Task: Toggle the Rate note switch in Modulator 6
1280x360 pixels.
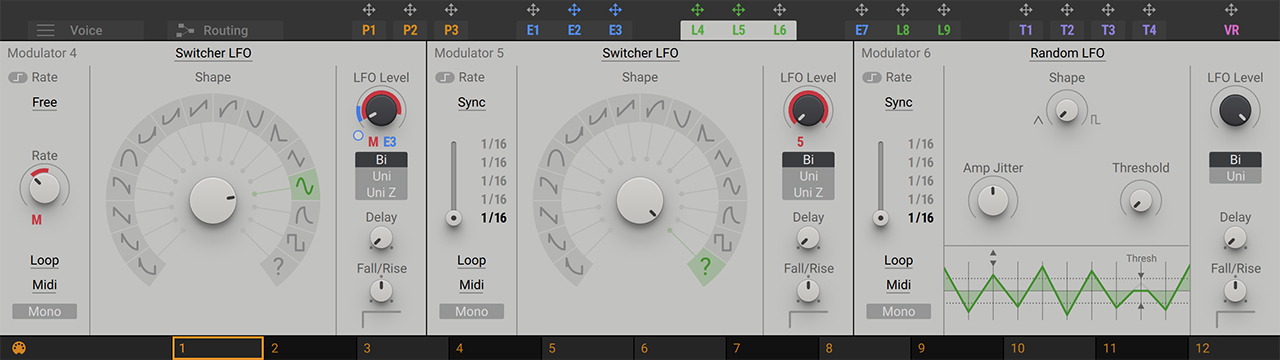Action: [x=872, y=77]
